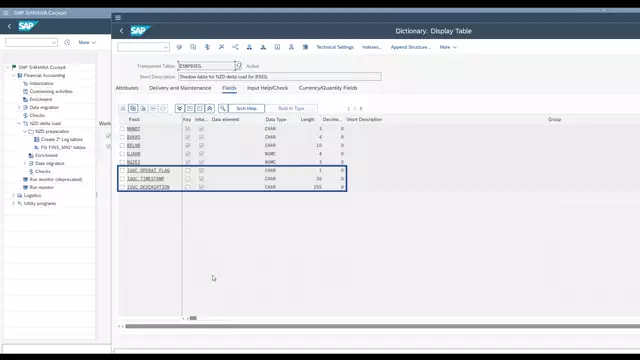640x360 pixels.
Task: Click the wide horizontal scrollbar at window bottom
Action: pos(382,326)
